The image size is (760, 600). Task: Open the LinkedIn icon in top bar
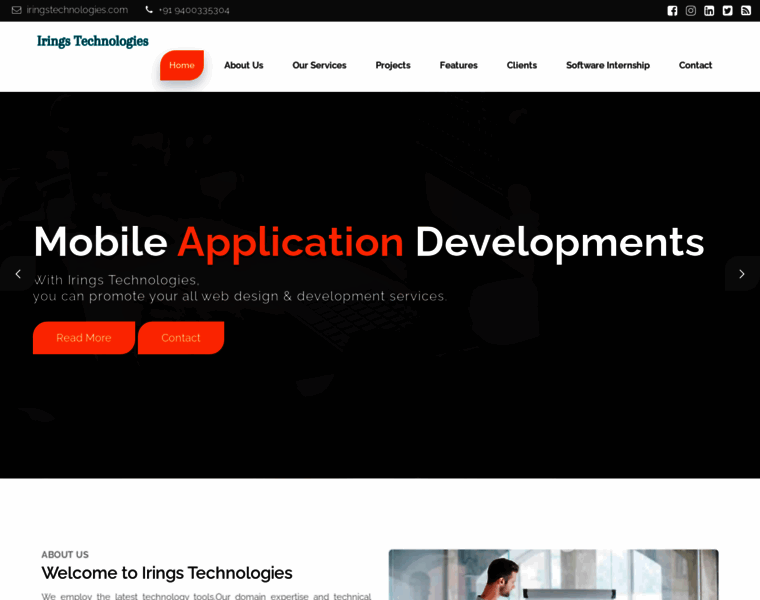tap(709, 11)
